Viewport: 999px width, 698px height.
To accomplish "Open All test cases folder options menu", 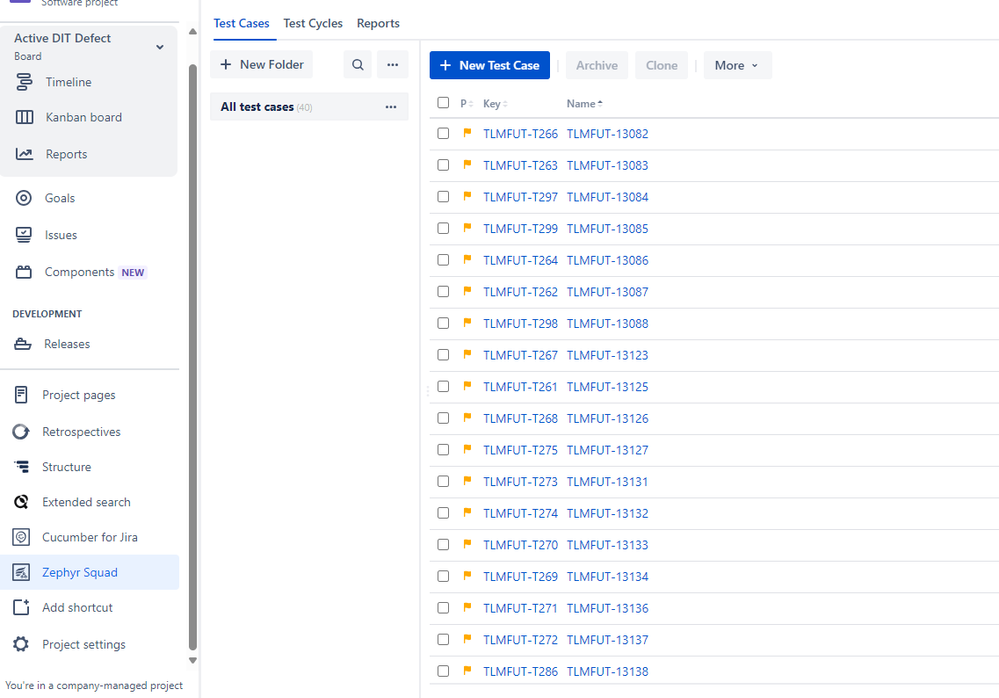I will pyautogui.click(x=391, y=107).
